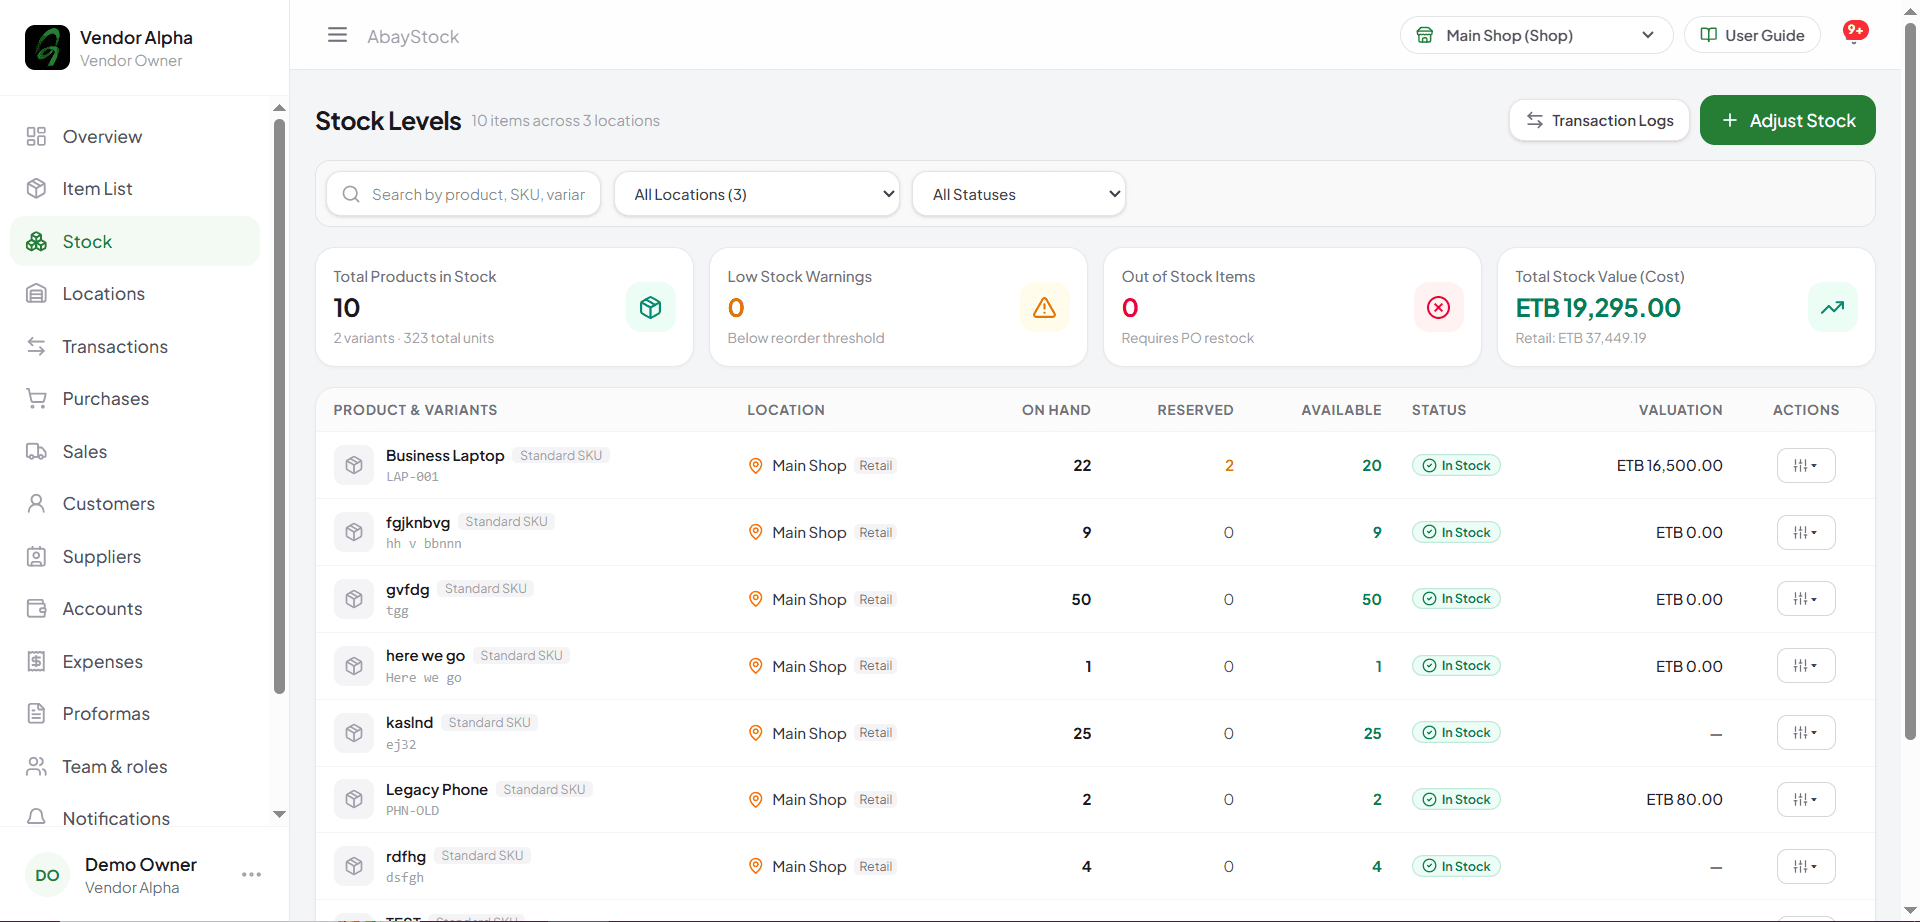
Task: Expand the All Locations (3) filter
Action: tap(757, 194)
